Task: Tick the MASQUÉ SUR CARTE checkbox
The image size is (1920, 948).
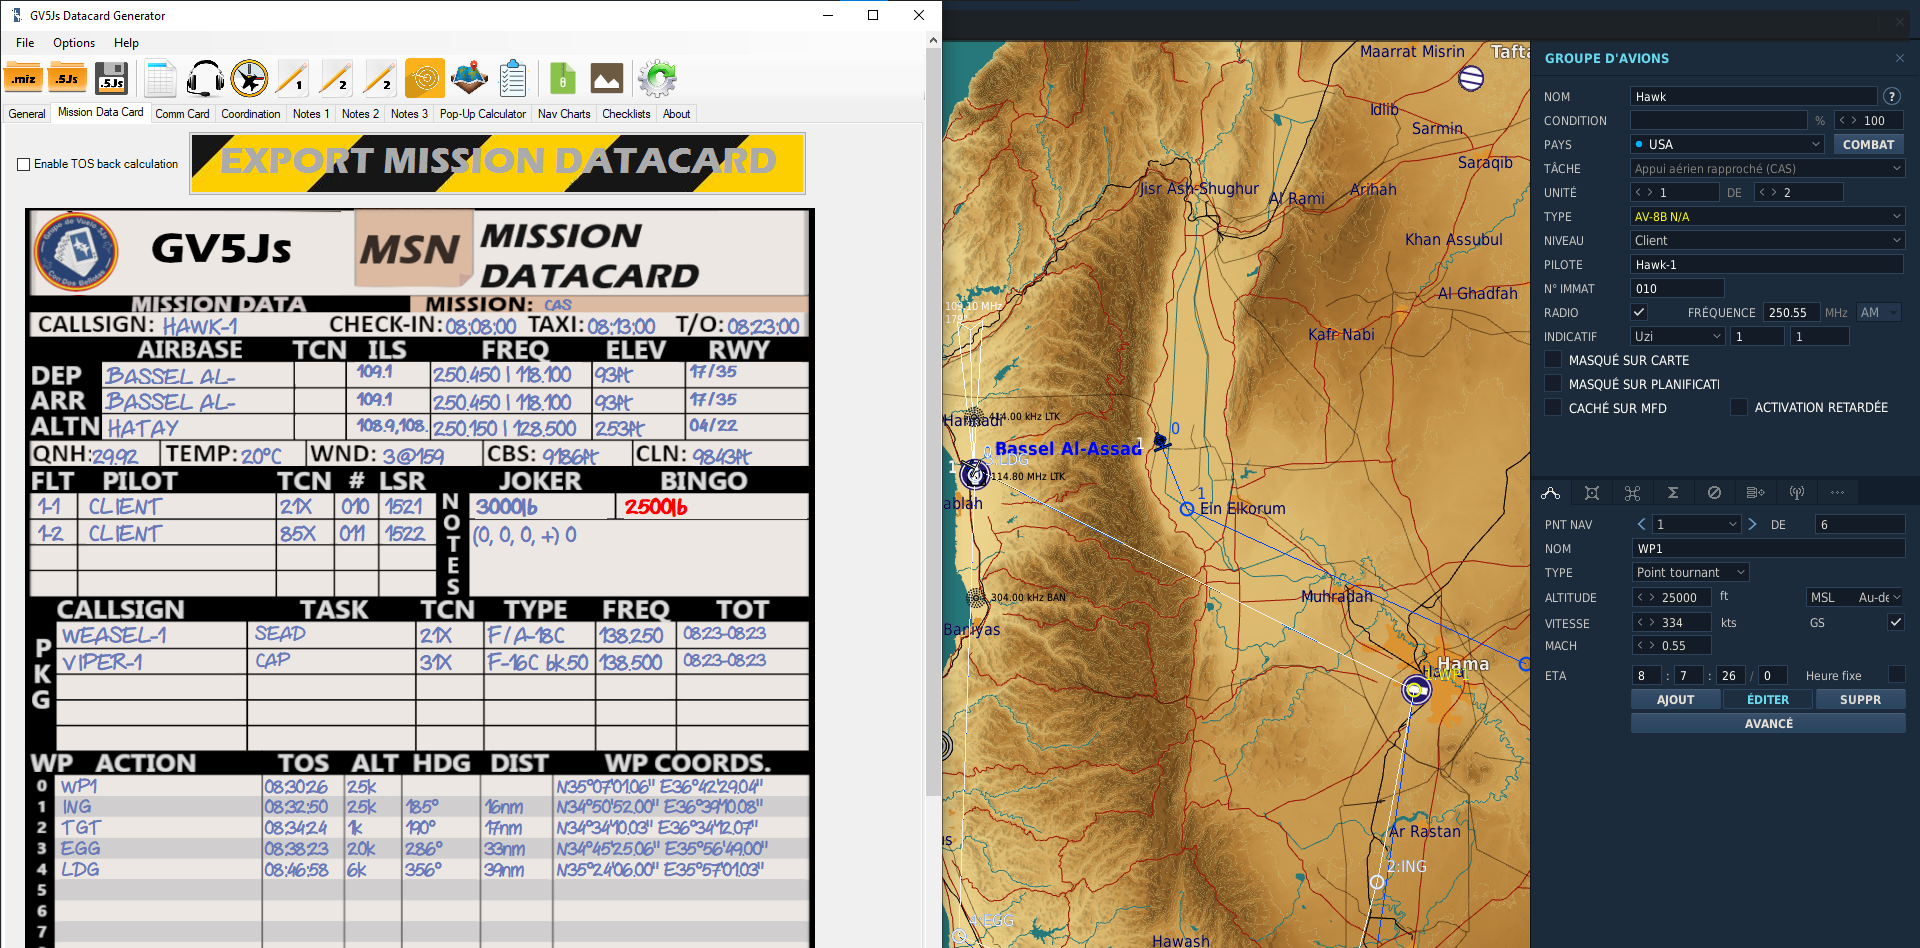Action: [1553, 360]
